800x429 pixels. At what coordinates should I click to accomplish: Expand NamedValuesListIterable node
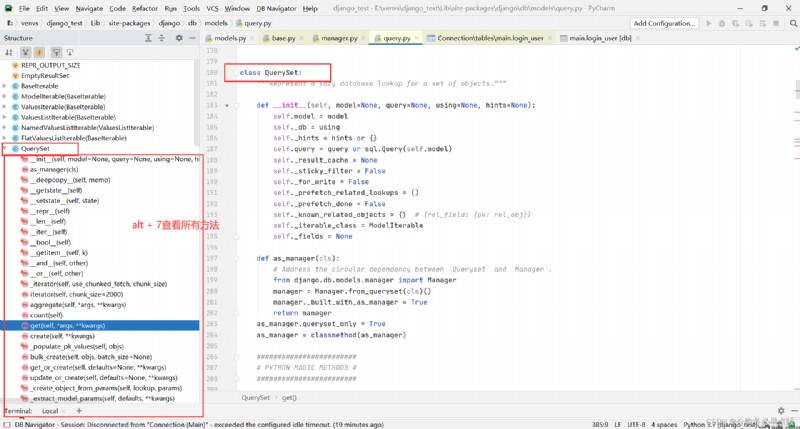5,128
